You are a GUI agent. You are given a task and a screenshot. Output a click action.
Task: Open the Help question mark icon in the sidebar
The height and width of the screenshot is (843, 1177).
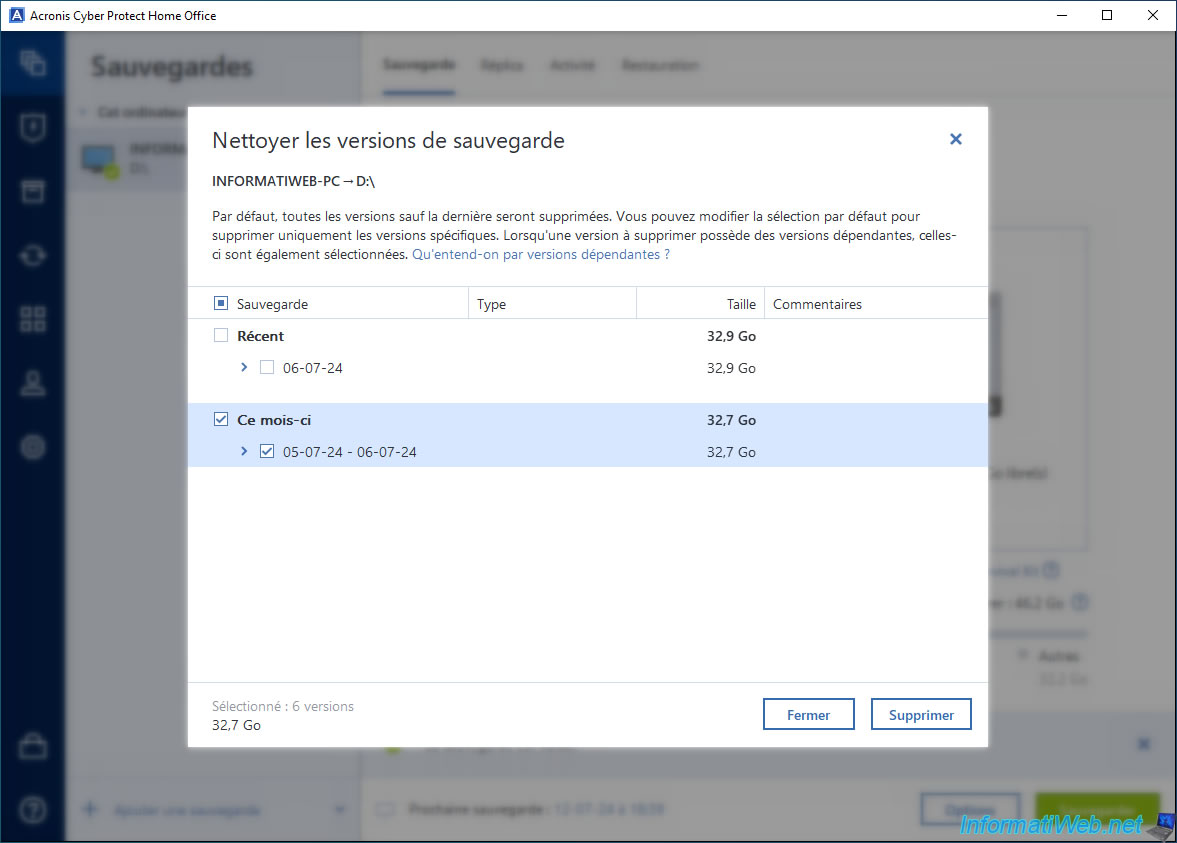click(33, 809)
